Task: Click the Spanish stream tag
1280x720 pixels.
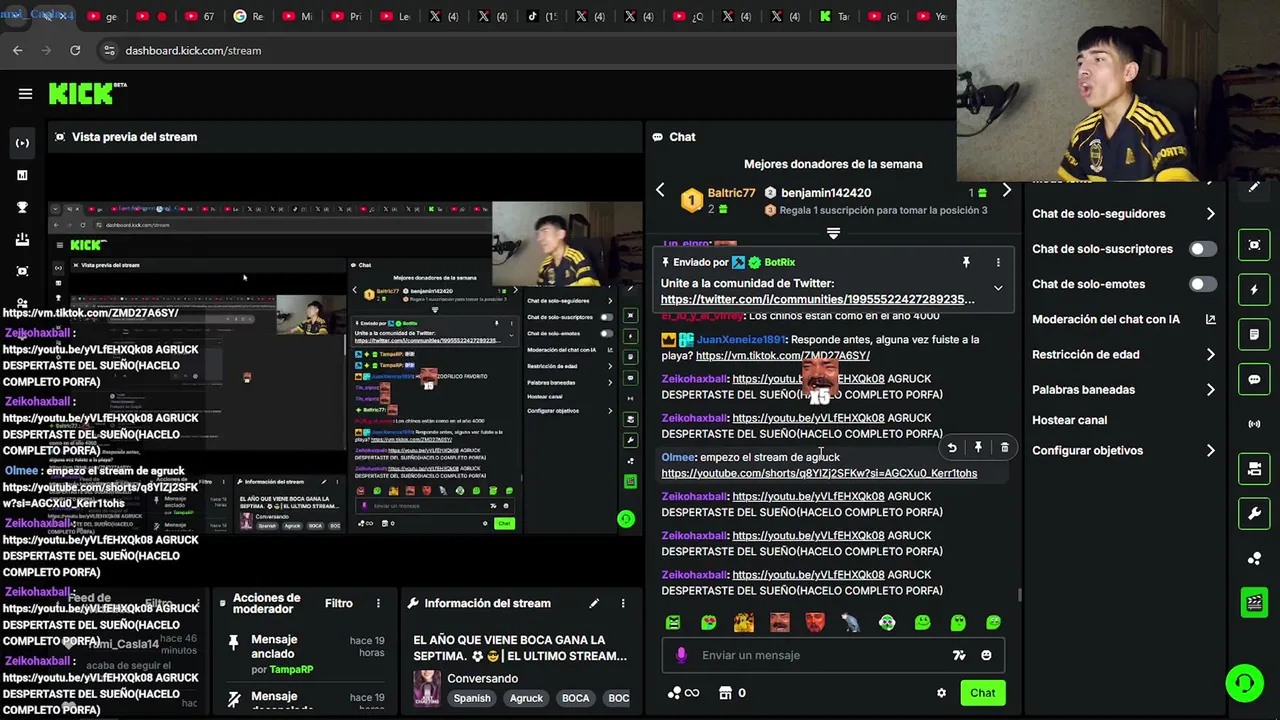Action: click(x=472, y=698)
